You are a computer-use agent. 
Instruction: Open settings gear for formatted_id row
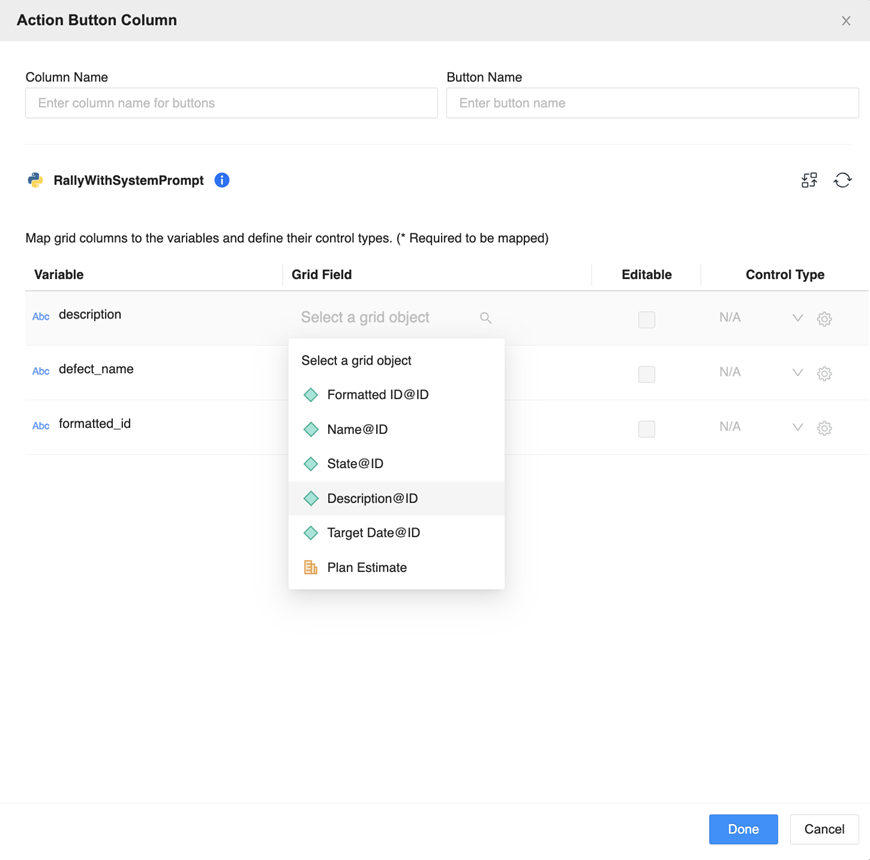[x=824, y=428]
